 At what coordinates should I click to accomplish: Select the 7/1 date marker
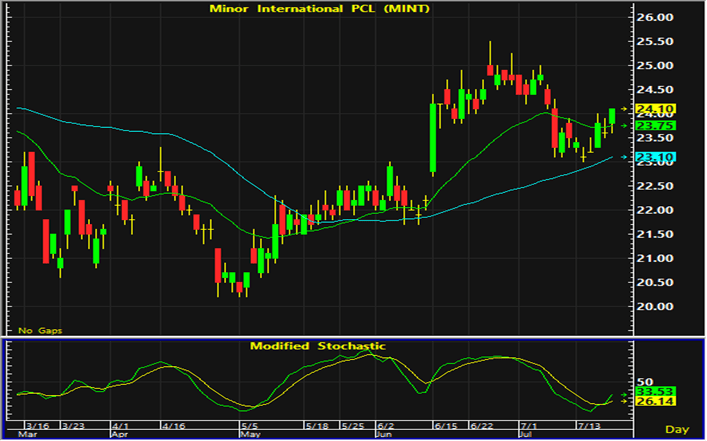tap(529, 426)
